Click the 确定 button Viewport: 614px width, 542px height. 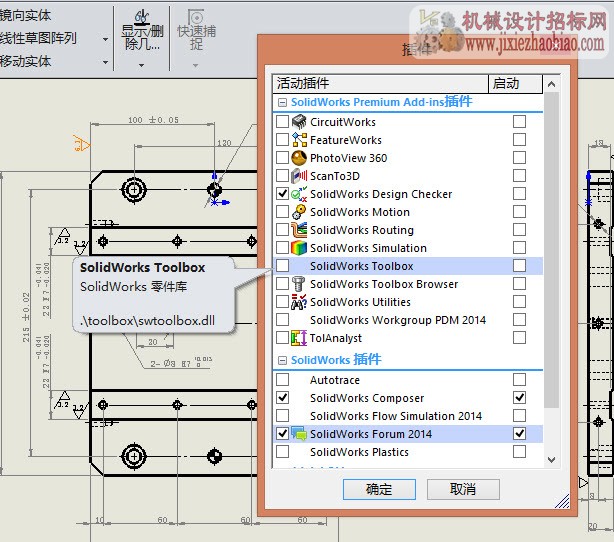coord(379,489)
